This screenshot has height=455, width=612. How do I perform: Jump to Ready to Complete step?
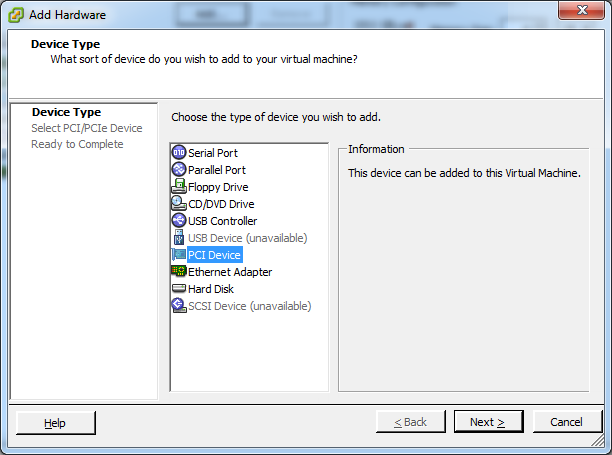click(x=77, y=144)
